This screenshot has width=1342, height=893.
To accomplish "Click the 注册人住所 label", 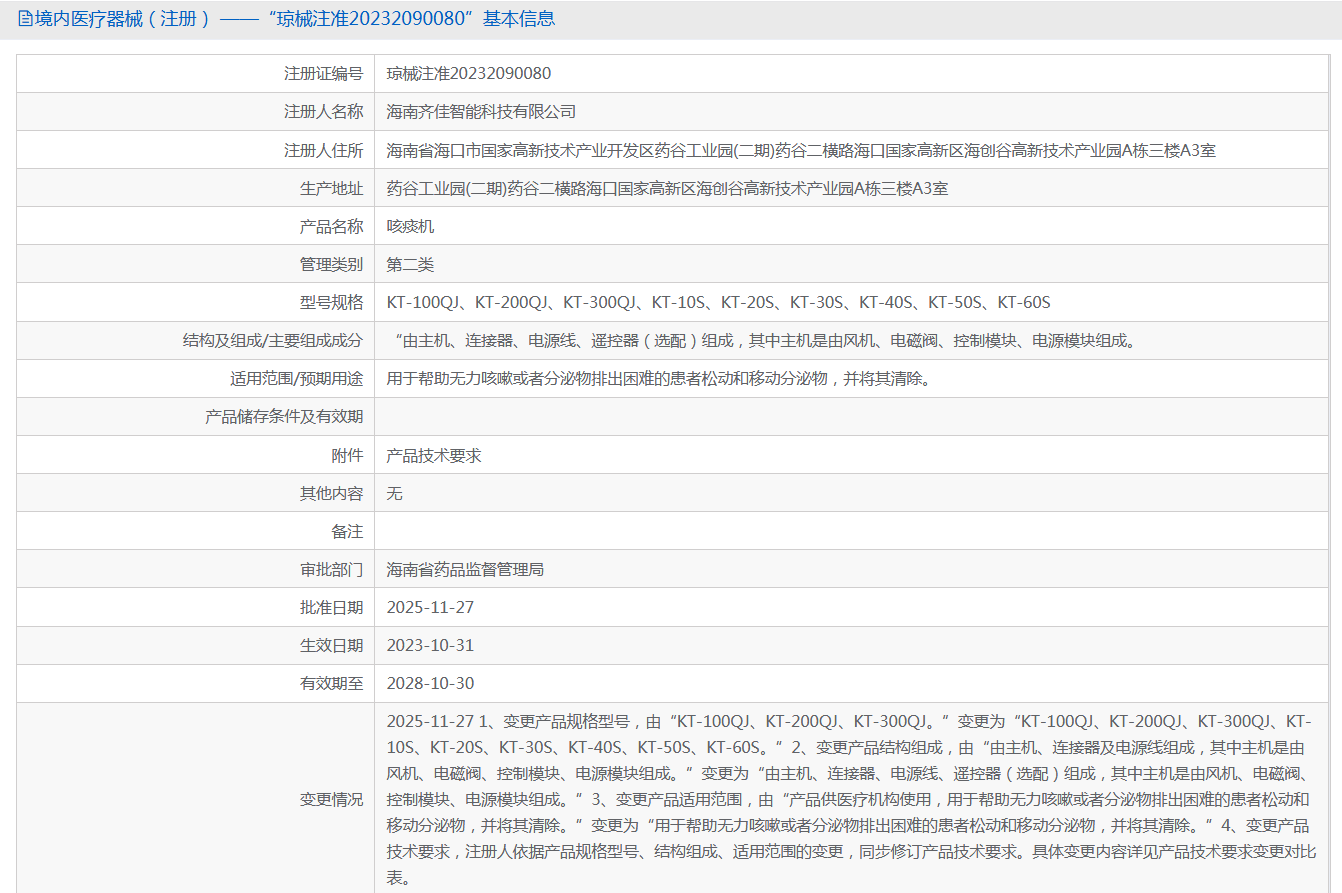I will 323,150.
